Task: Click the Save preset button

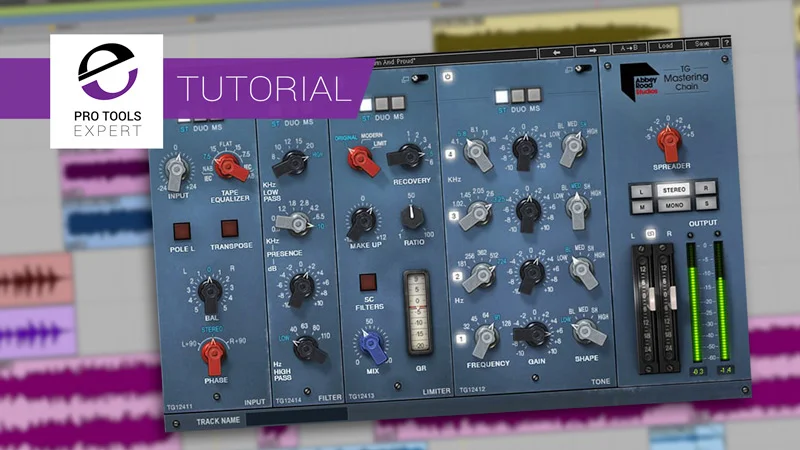Action: pyautogui.click(x=702, y=44)
